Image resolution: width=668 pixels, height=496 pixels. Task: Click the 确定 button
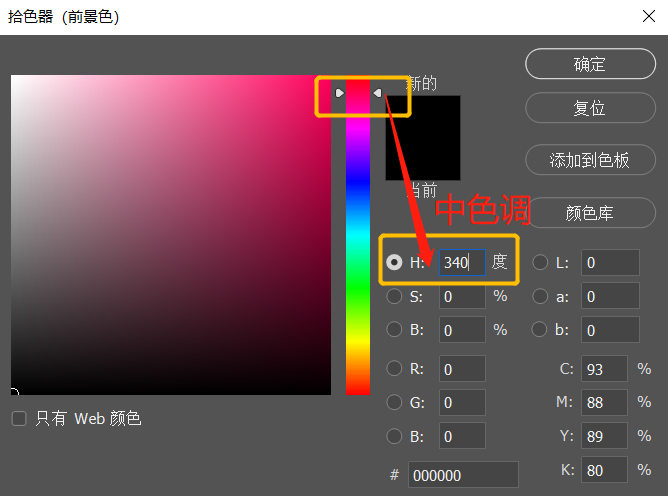tap(590, 64)
